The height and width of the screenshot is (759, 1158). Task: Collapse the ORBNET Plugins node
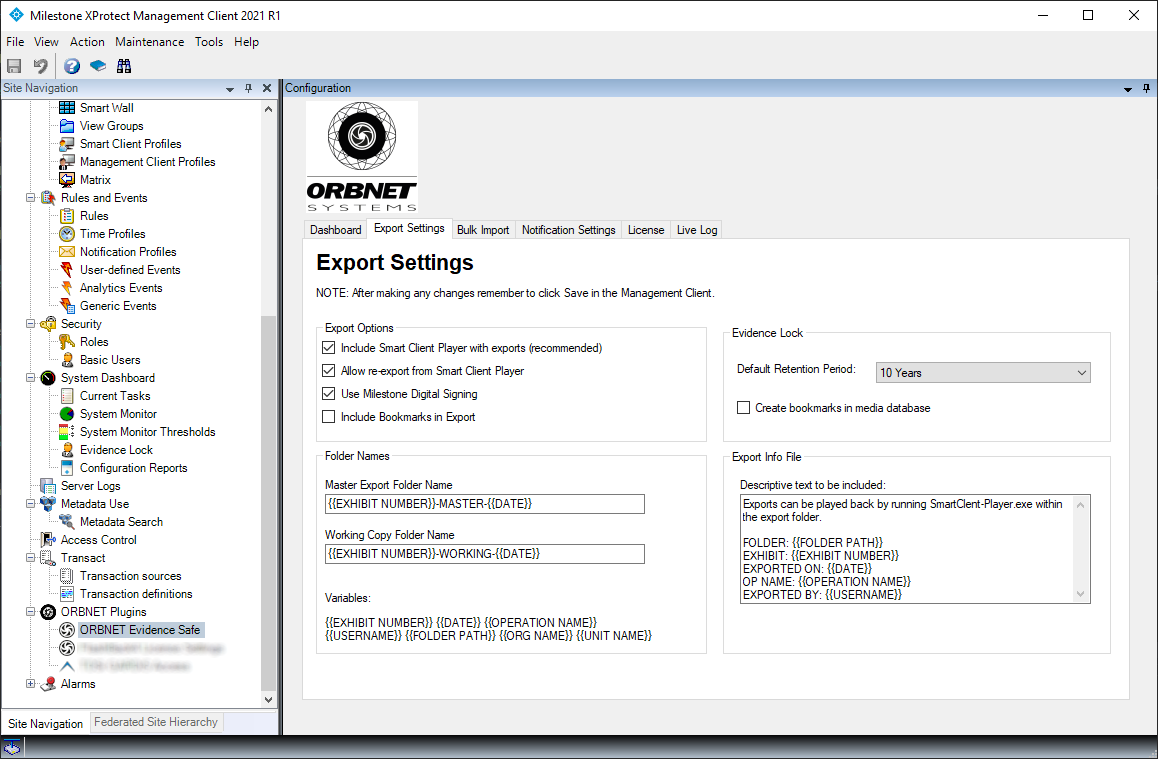(30, 612)
